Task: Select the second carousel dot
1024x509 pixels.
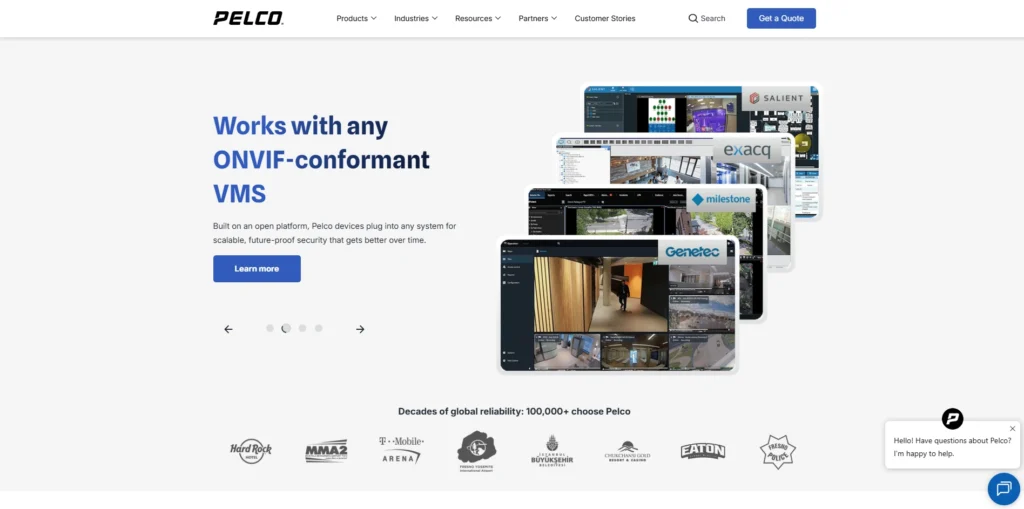Action: 286,328
